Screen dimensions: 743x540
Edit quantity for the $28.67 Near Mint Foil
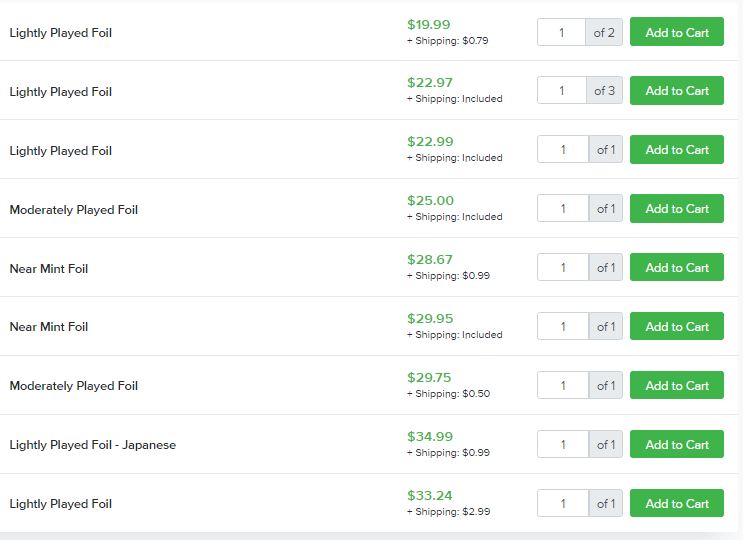pos(563,268)
